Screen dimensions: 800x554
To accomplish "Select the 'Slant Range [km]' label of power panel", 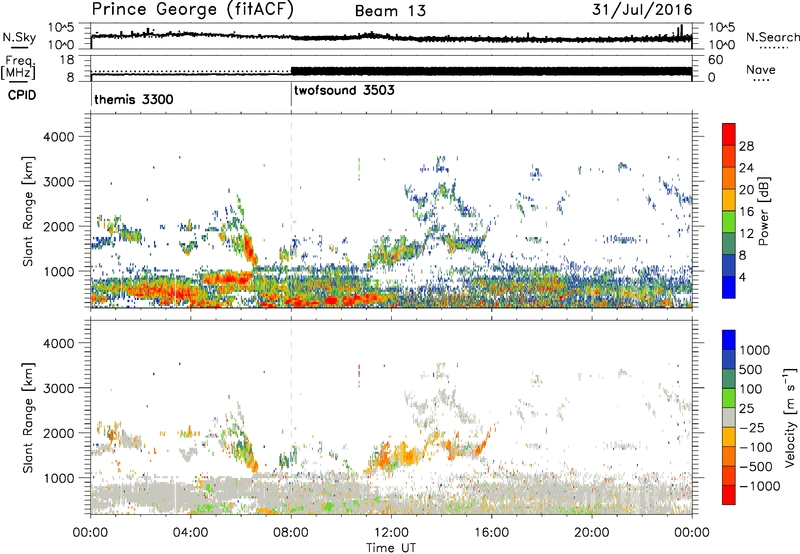I will point(28,211).
